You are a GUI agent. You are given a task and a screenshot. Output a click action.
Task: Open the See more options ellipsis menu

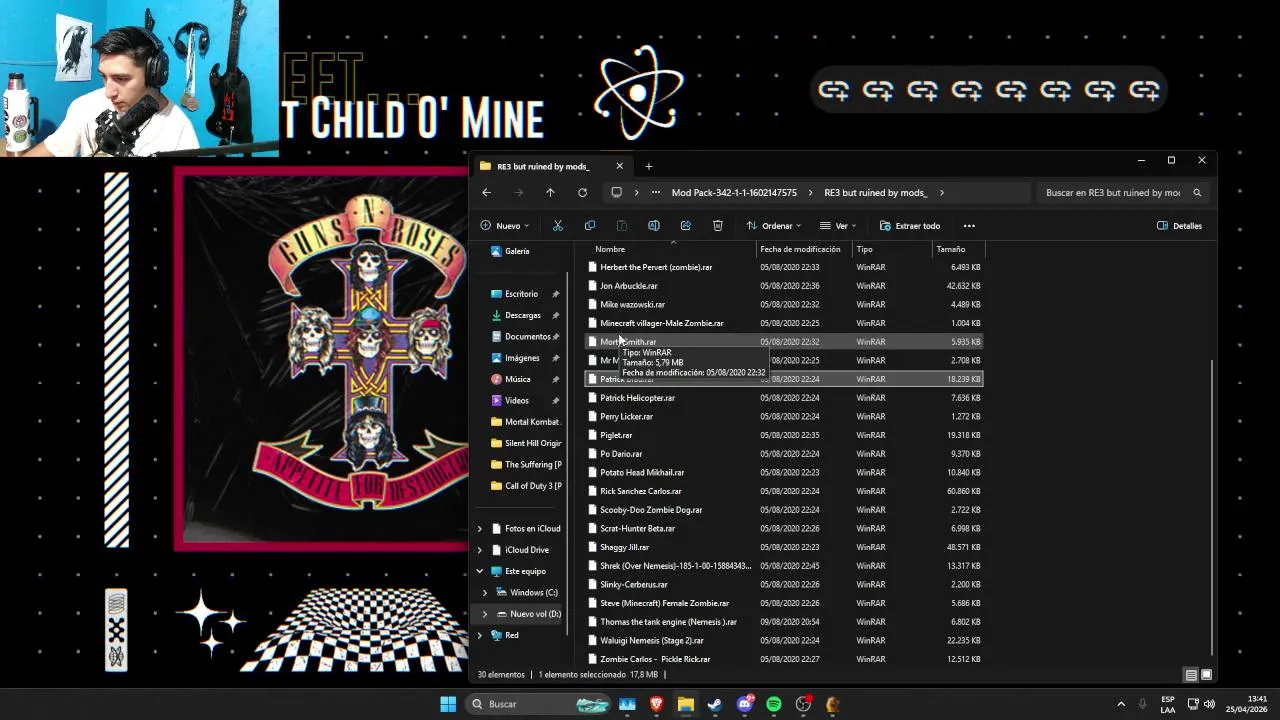pyautogui.click(x=969, y=226)
